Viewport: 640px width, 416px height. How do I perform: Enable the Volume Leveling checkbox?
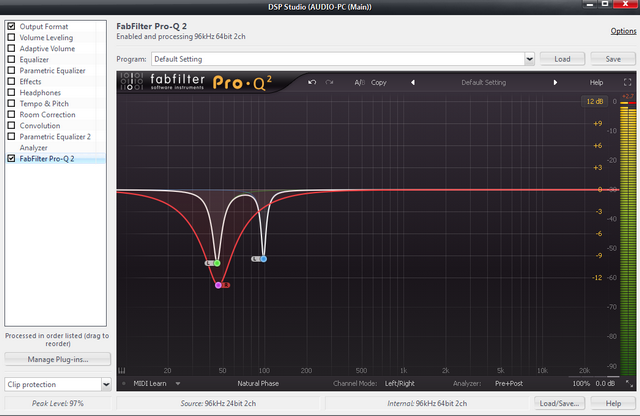tap(11, 37)
